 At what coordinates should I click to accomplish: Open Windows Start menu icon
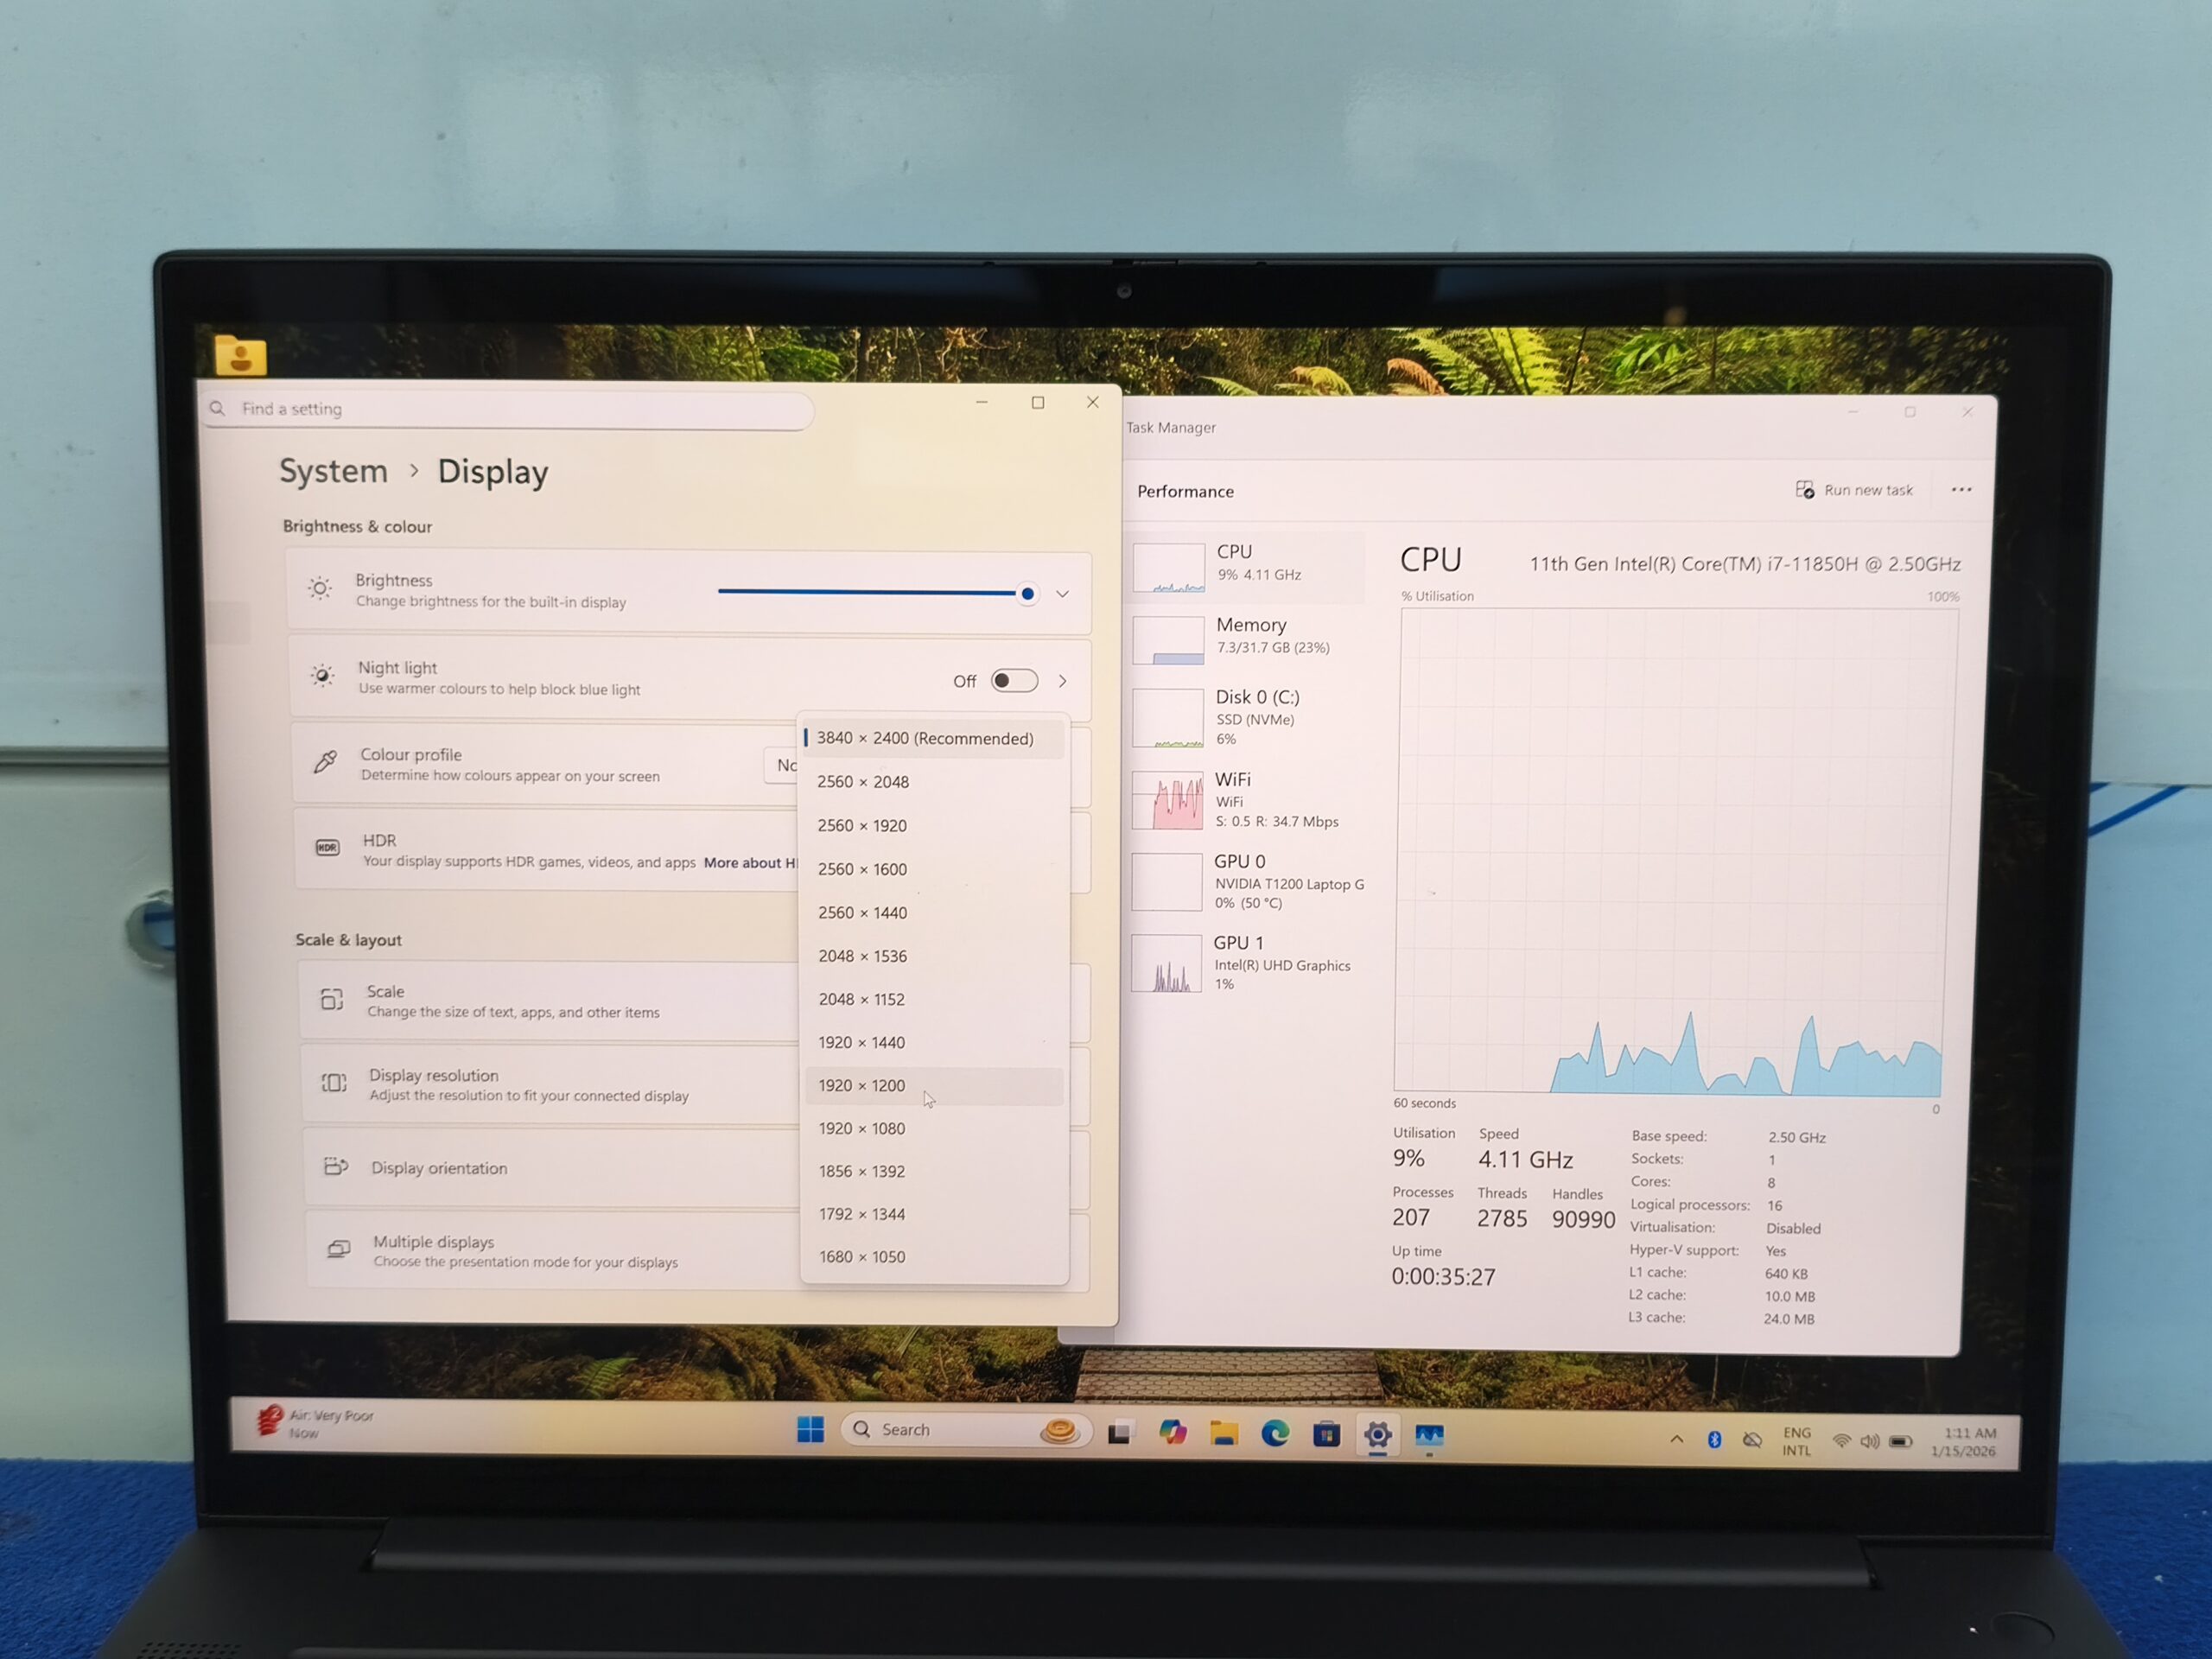tap(810, 1430)
